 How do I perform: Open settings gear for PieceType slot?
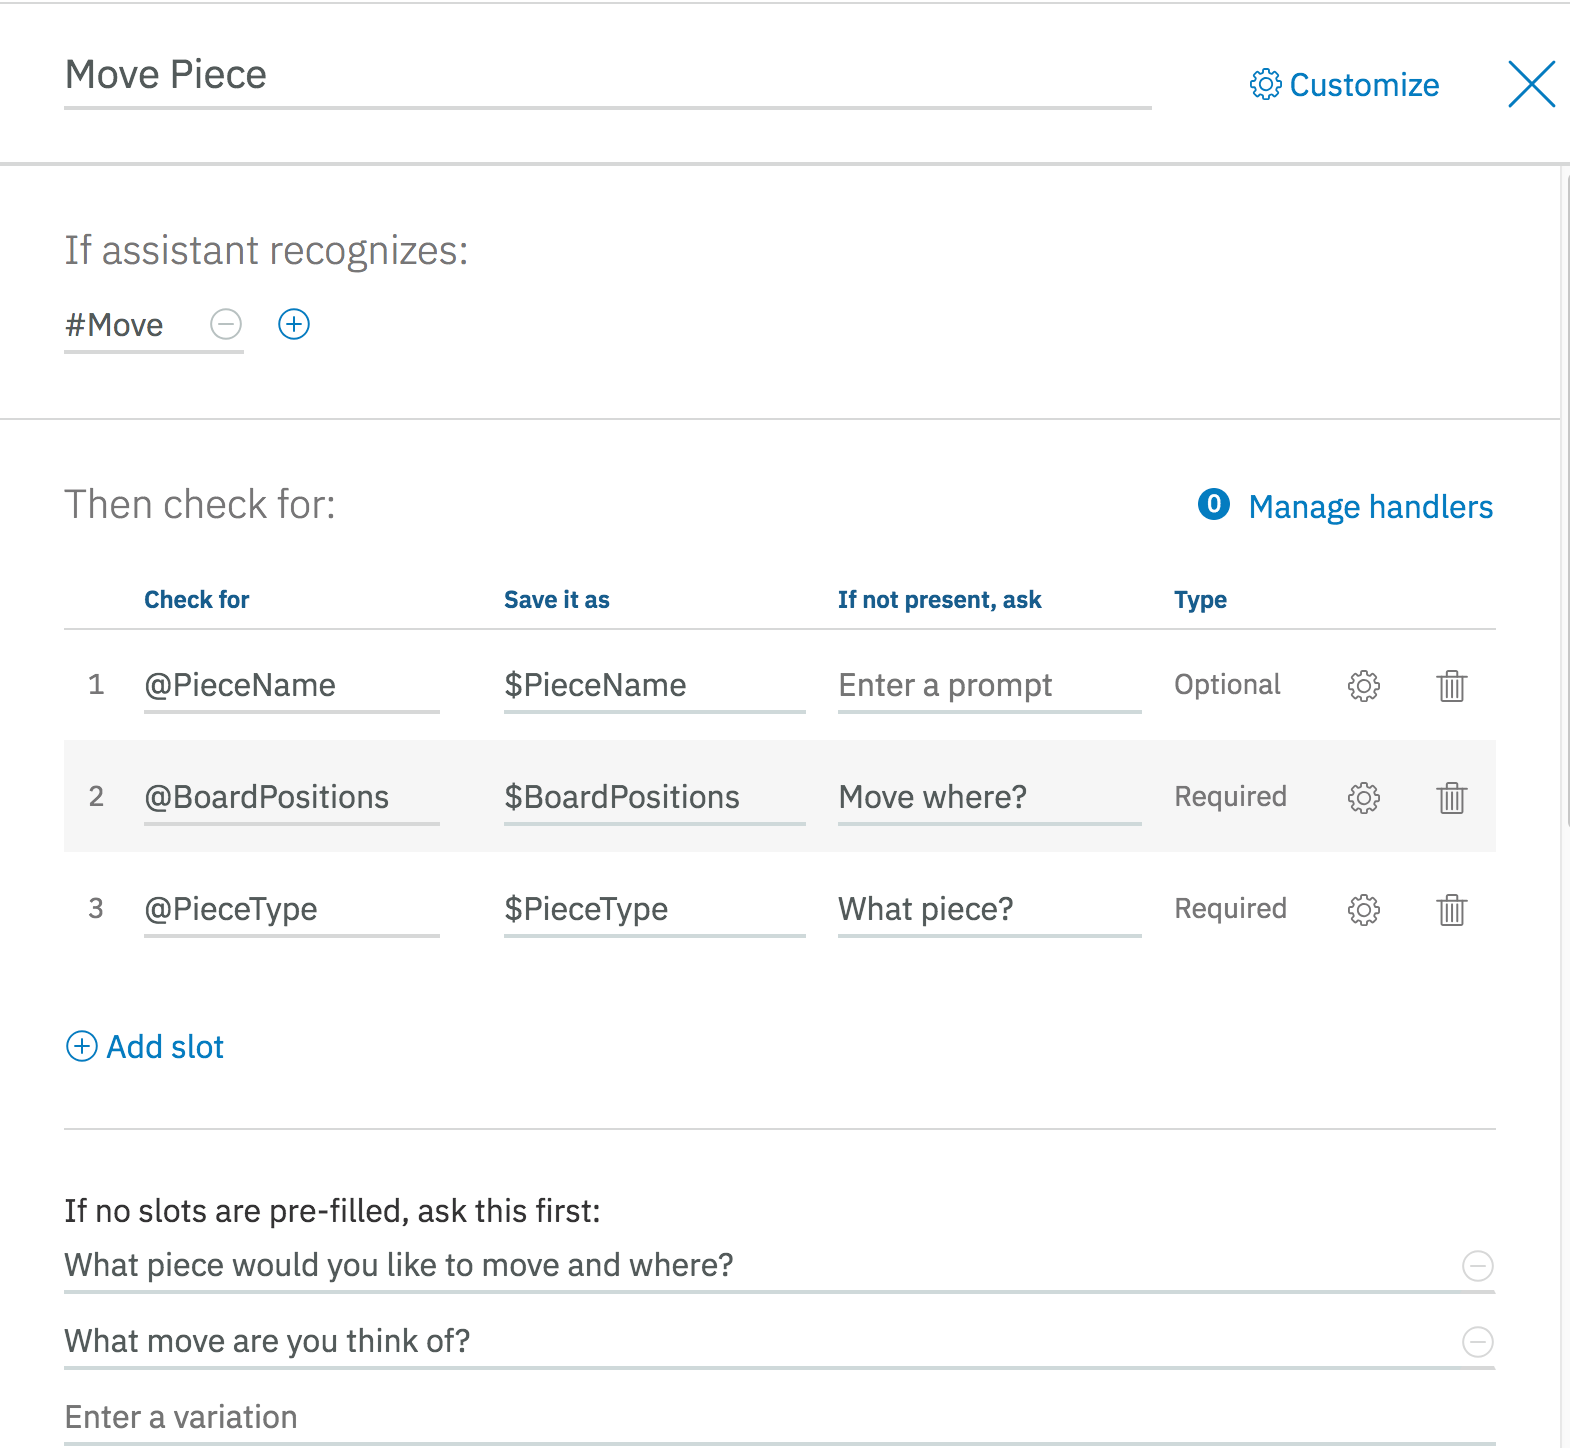pos(1364,910)
